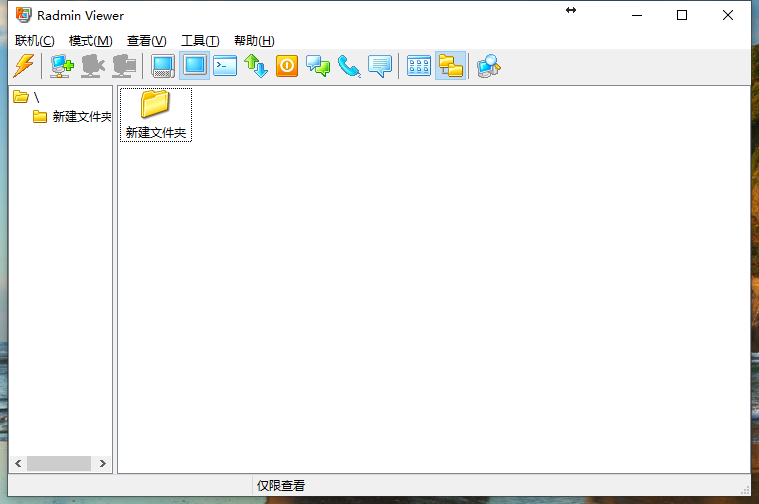The image size is (759, 504).
Task: Select the 新建文件夹 folder in main pane
Action: click(155, 115)
